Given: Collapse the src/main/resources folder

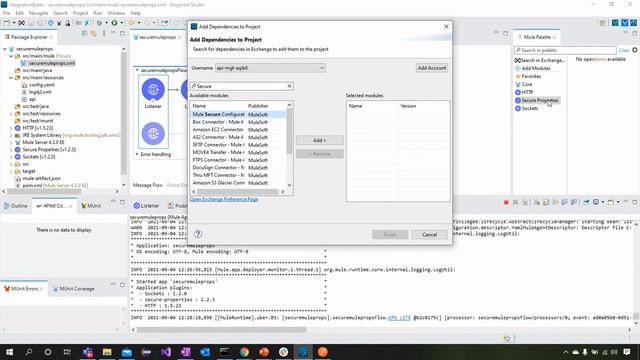Looking at the screenshot, I should [11, 78].
